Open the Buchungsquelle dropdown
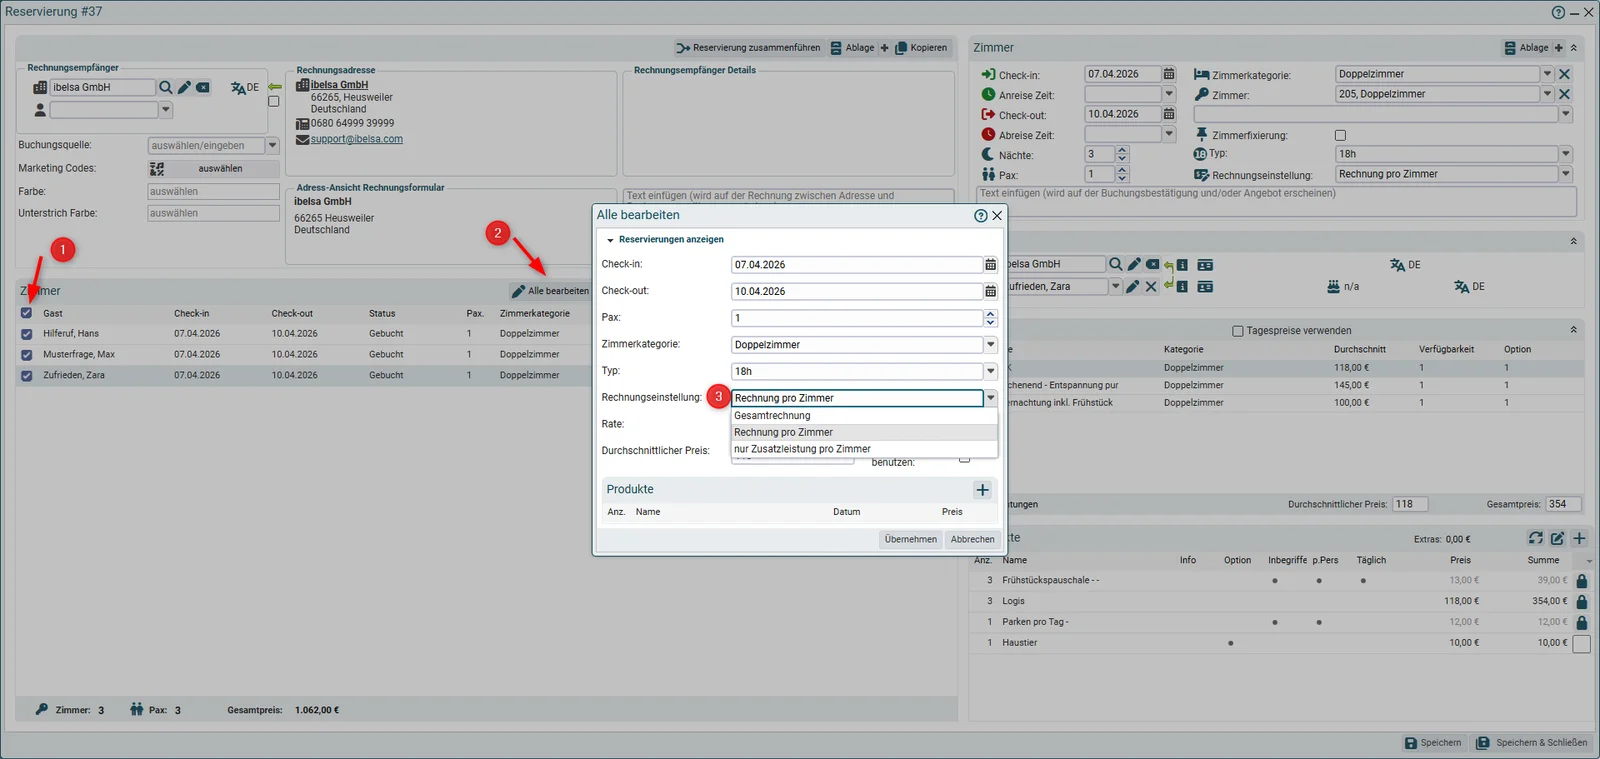 click(x=272, y=146)
